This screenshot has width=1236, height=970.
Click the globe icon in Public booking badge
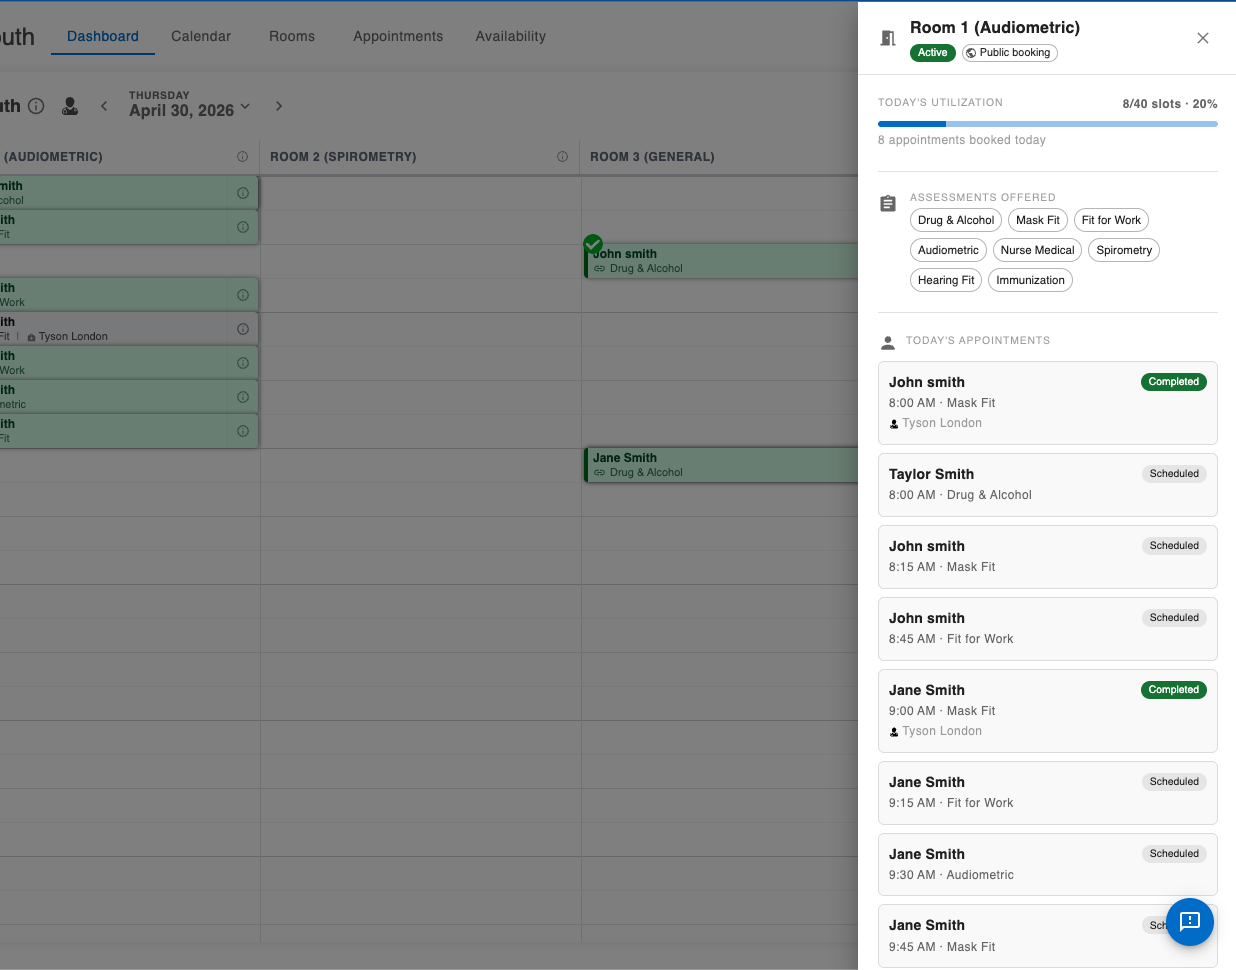[x=971, y=53]
